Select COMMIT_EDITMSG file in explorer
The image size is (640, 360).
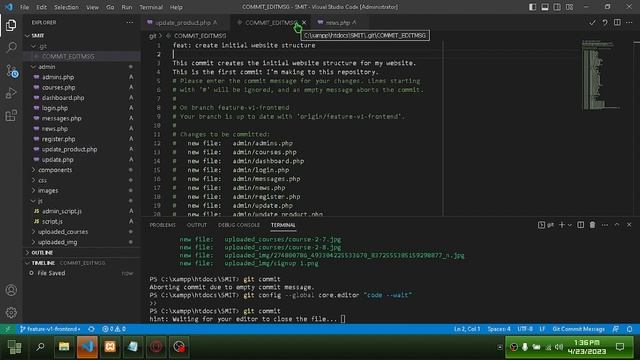click(82, 56)
